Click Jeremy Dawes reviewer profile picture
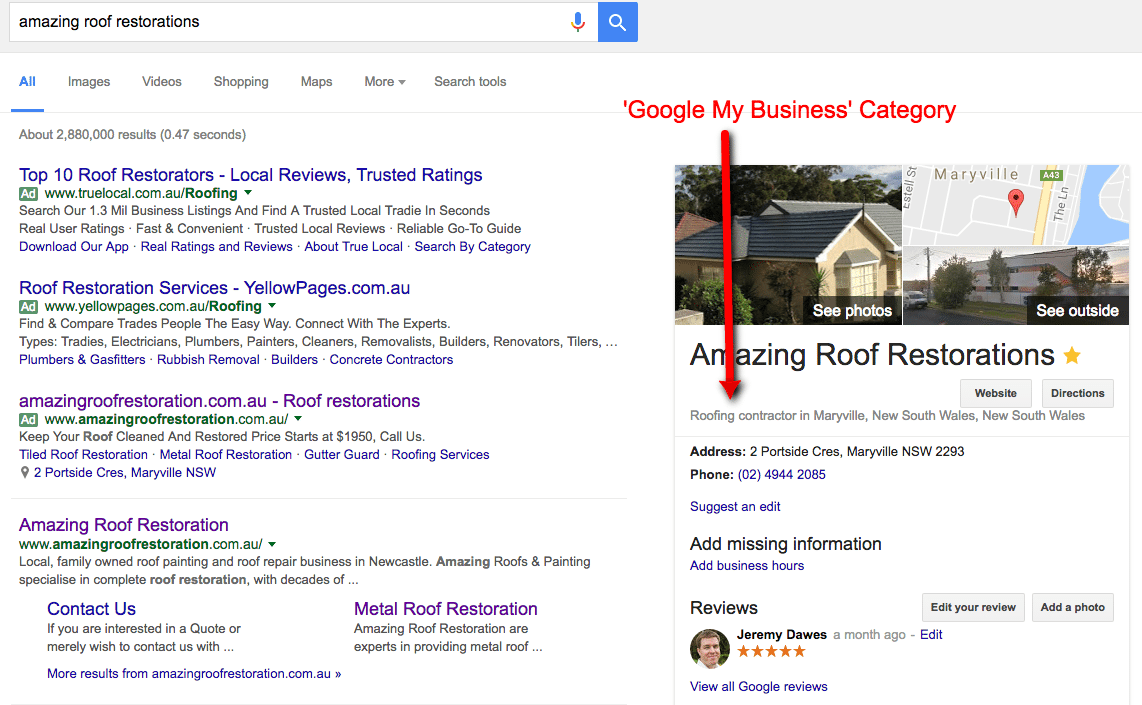This screenshot has height=705, width=1142. [x=710, y=647]
